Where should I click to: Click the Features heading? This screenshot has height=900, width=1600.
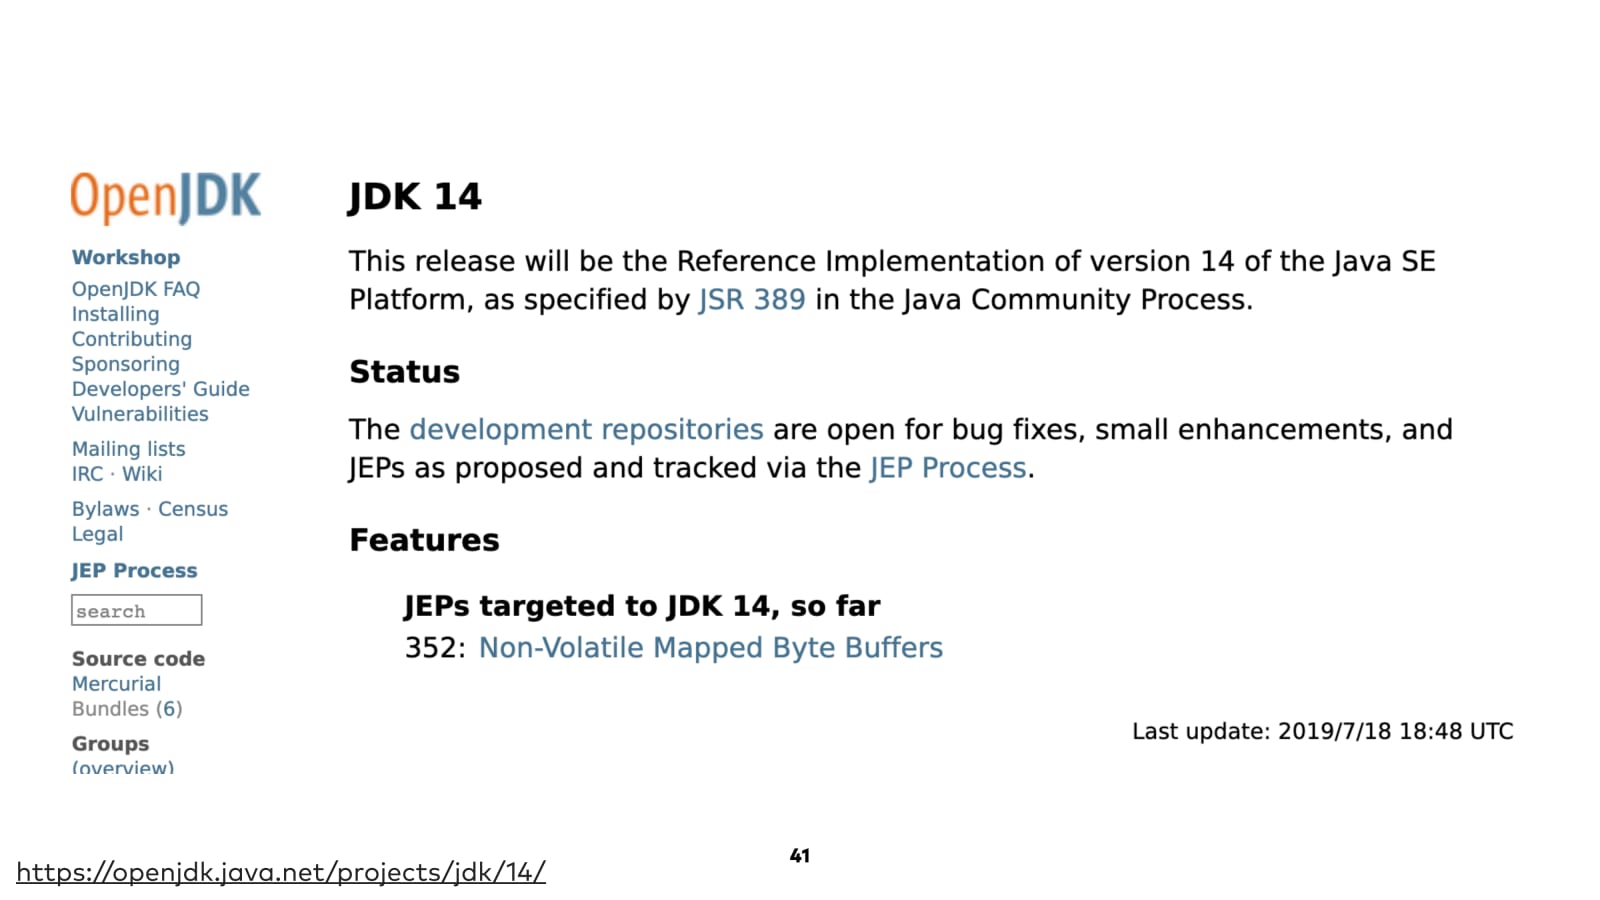click(x=424, y=540)
